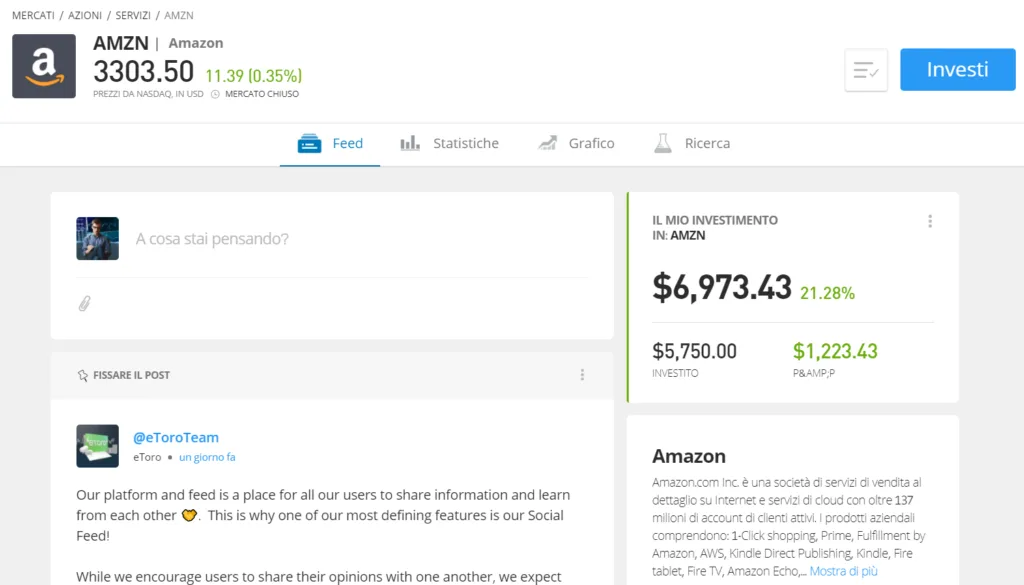Click the Statistiche bar chart icon

(x=410, y=143)
